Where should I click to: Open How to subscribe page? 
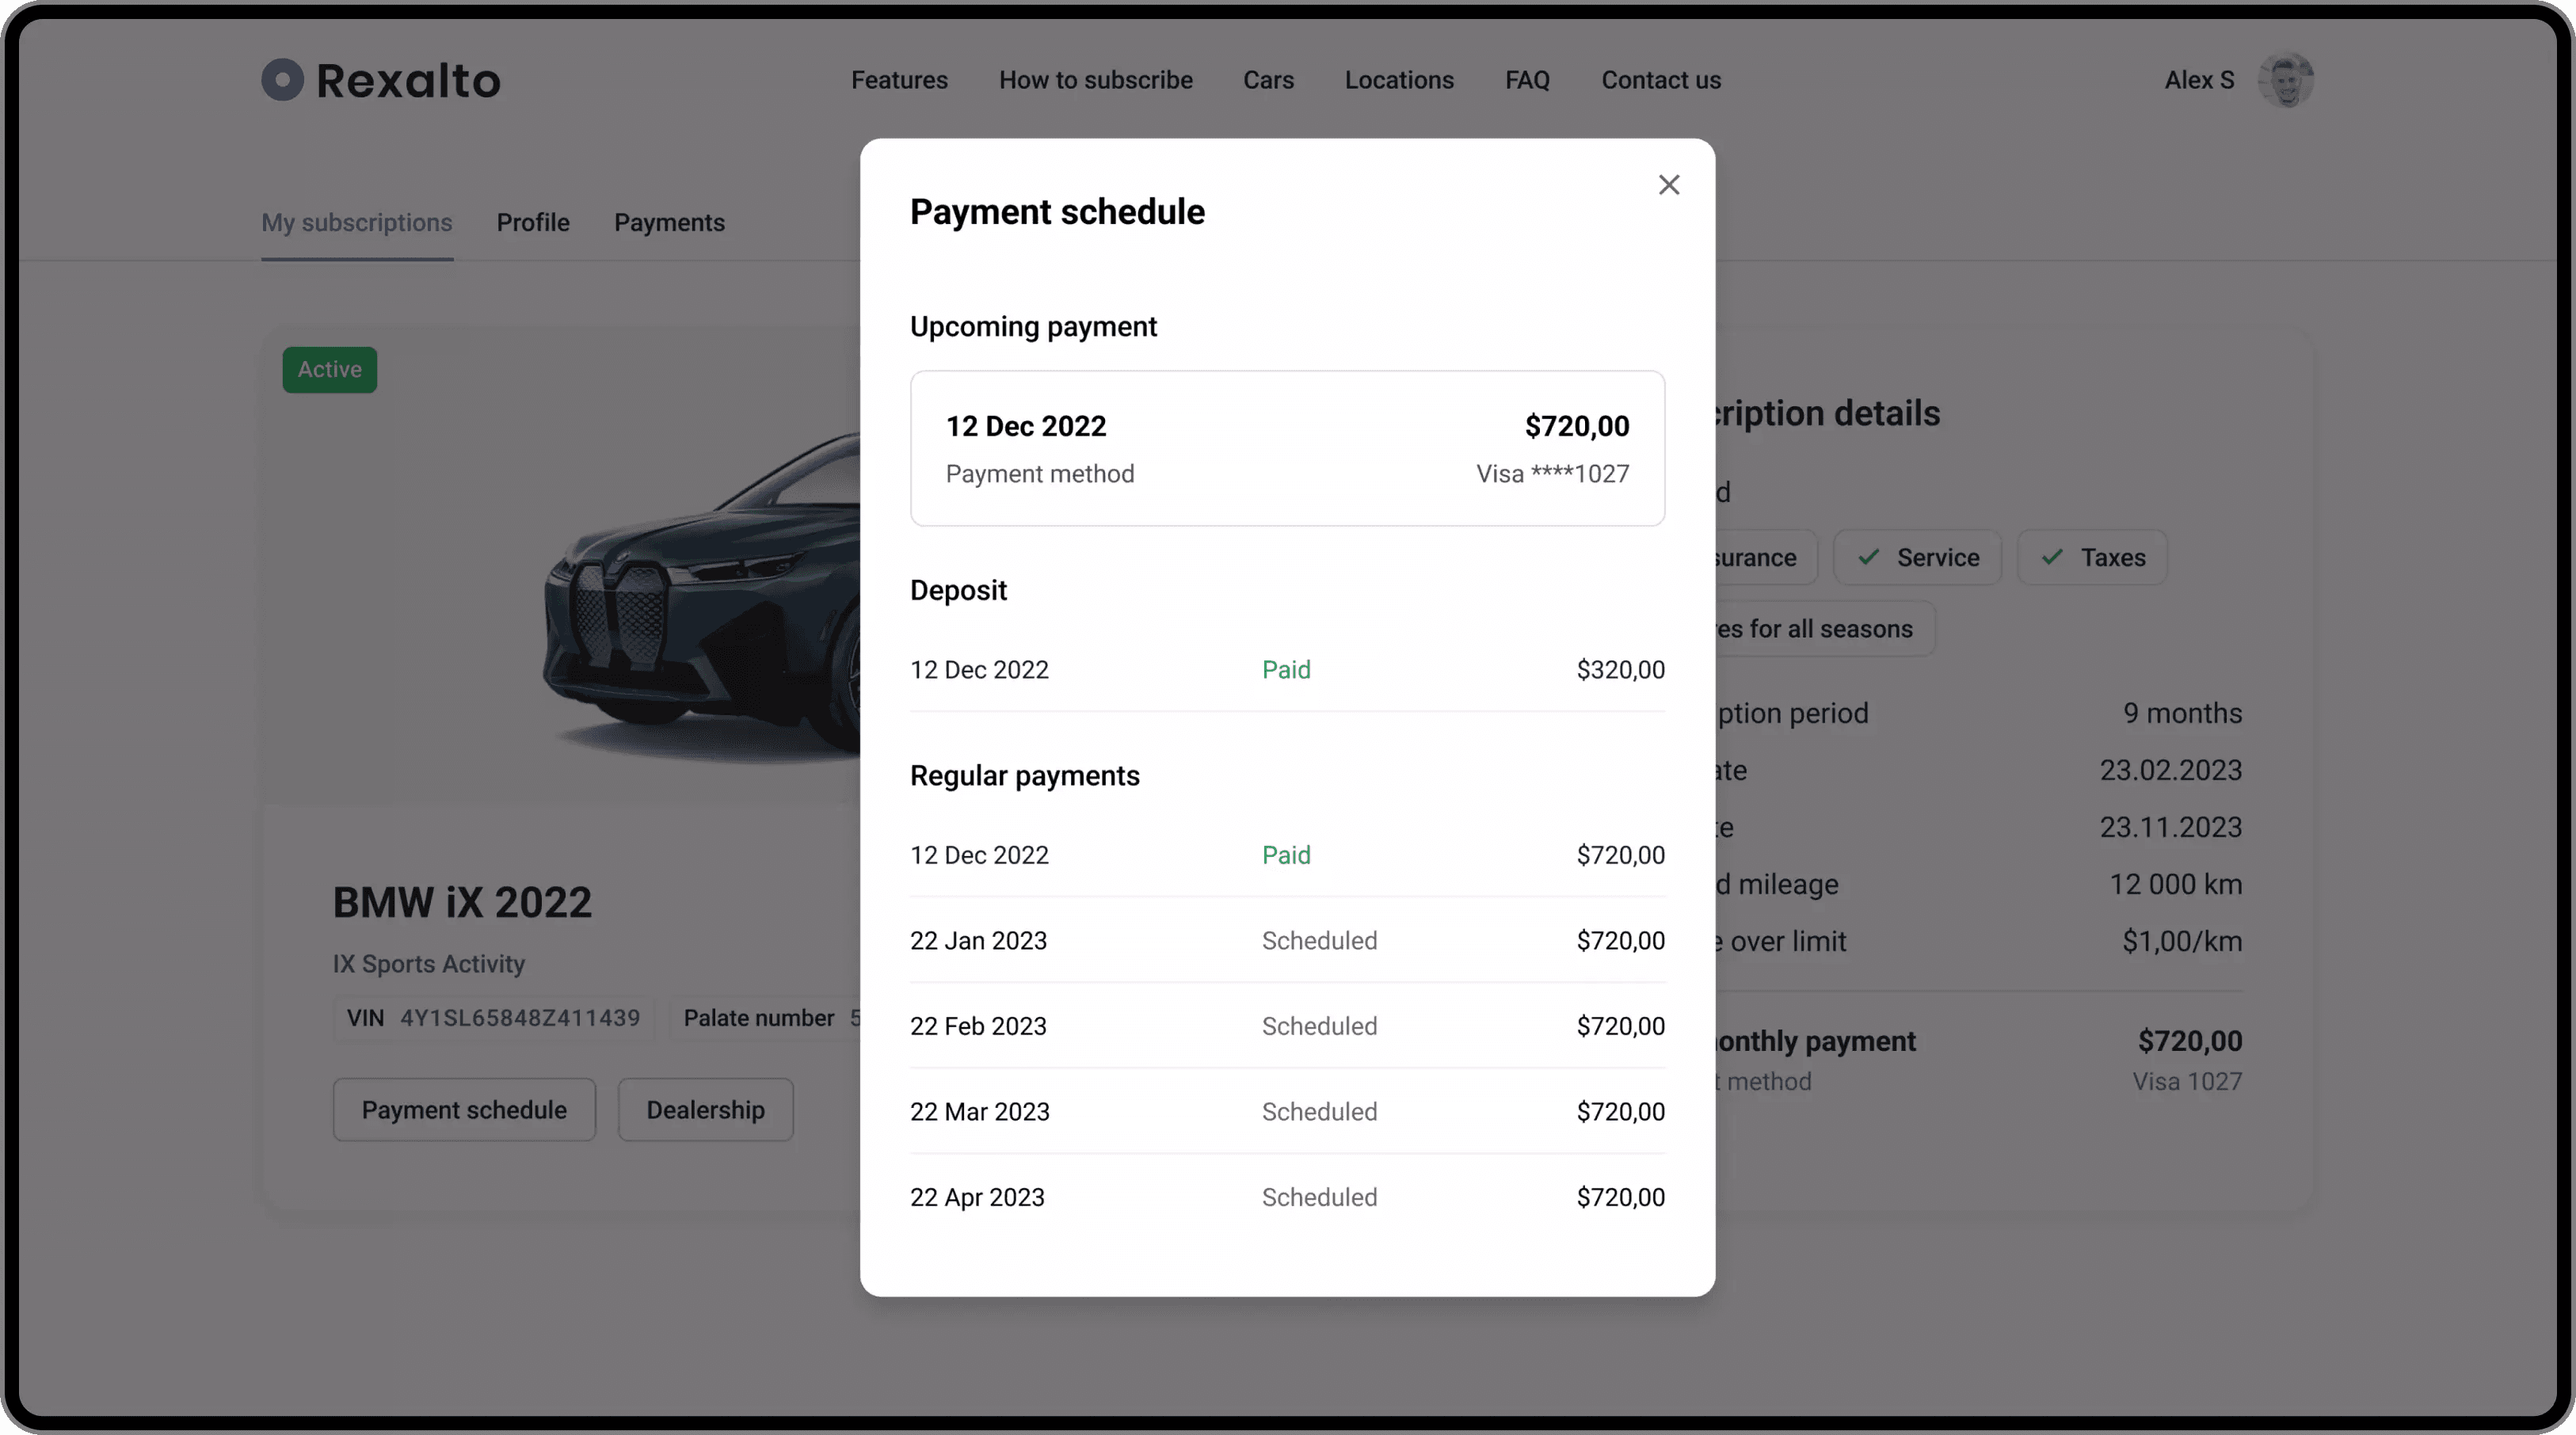point(1095,80)
